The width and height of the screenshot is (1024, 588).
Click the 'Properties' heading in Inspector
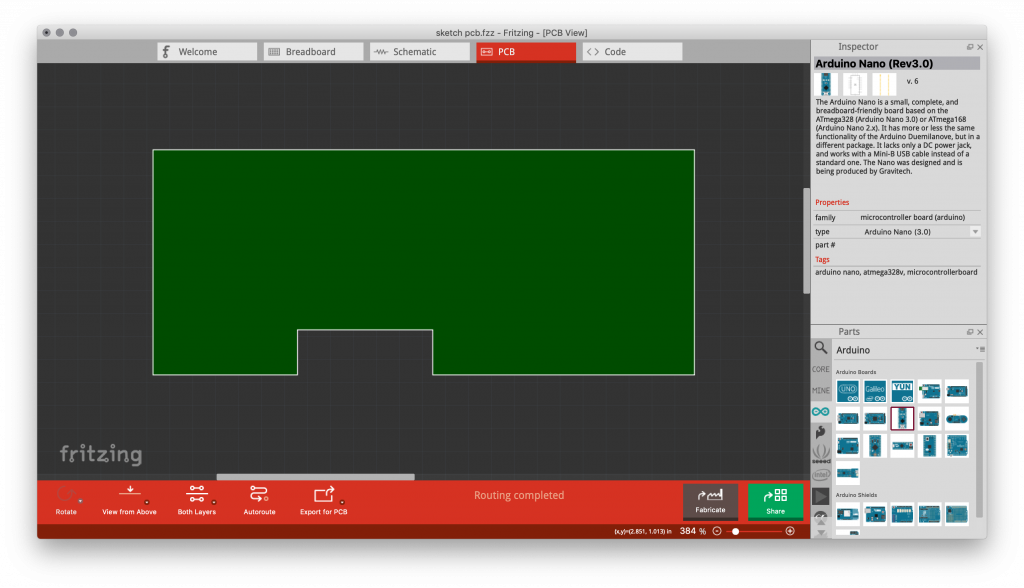tap(832, 203)
